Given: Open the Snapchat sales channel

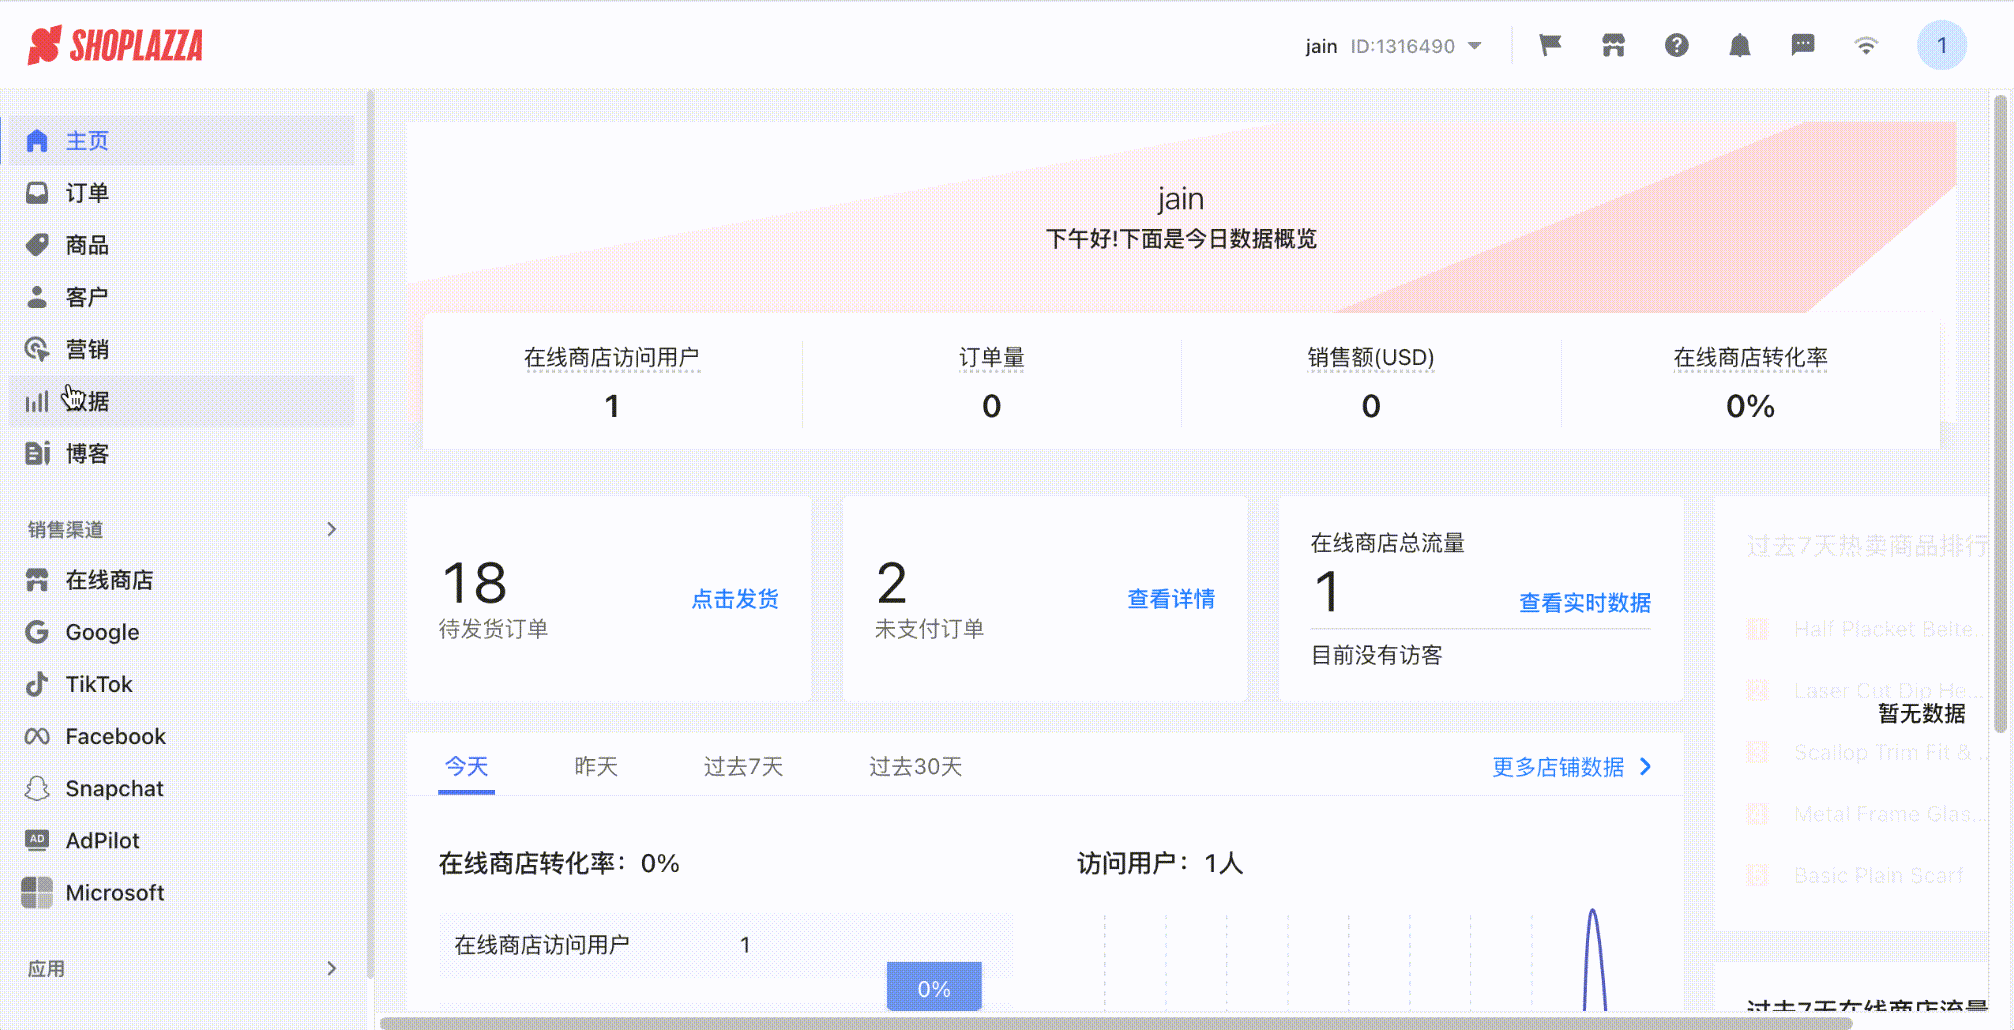Looking at the screenshot, I should [114, 788].
